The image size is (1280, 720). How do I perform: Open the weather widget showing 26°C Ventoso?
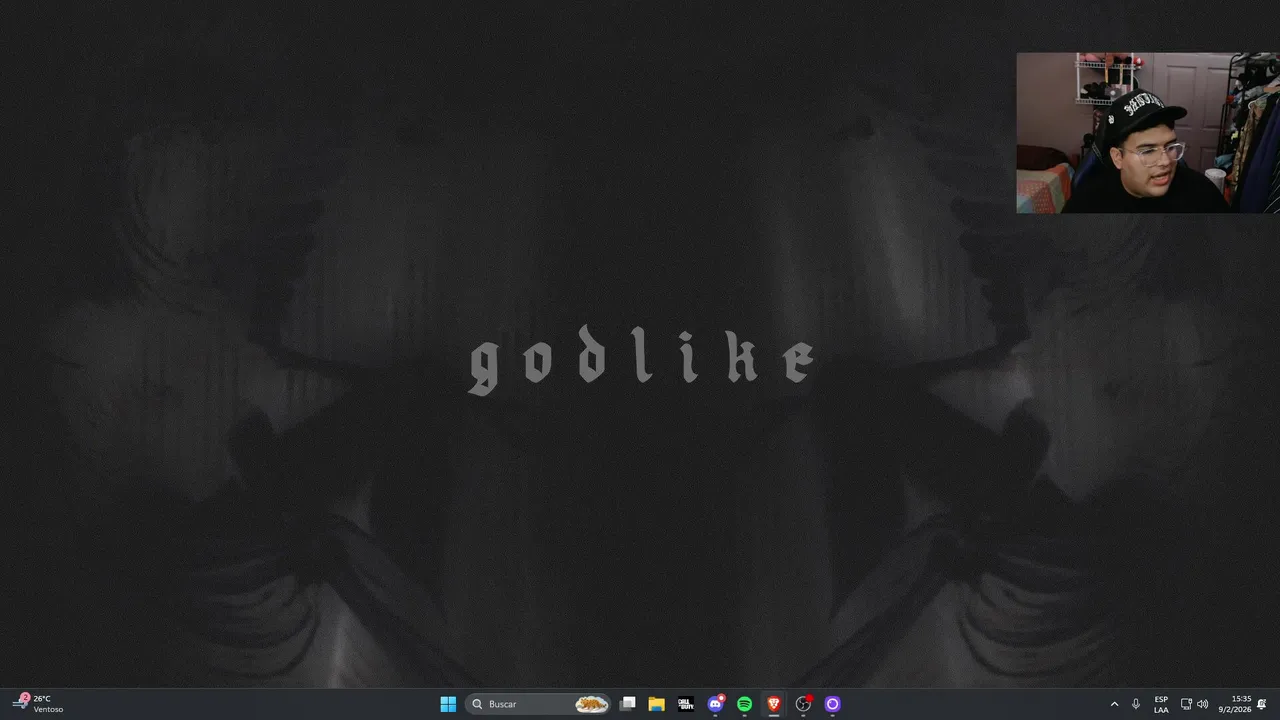[38, 704]
